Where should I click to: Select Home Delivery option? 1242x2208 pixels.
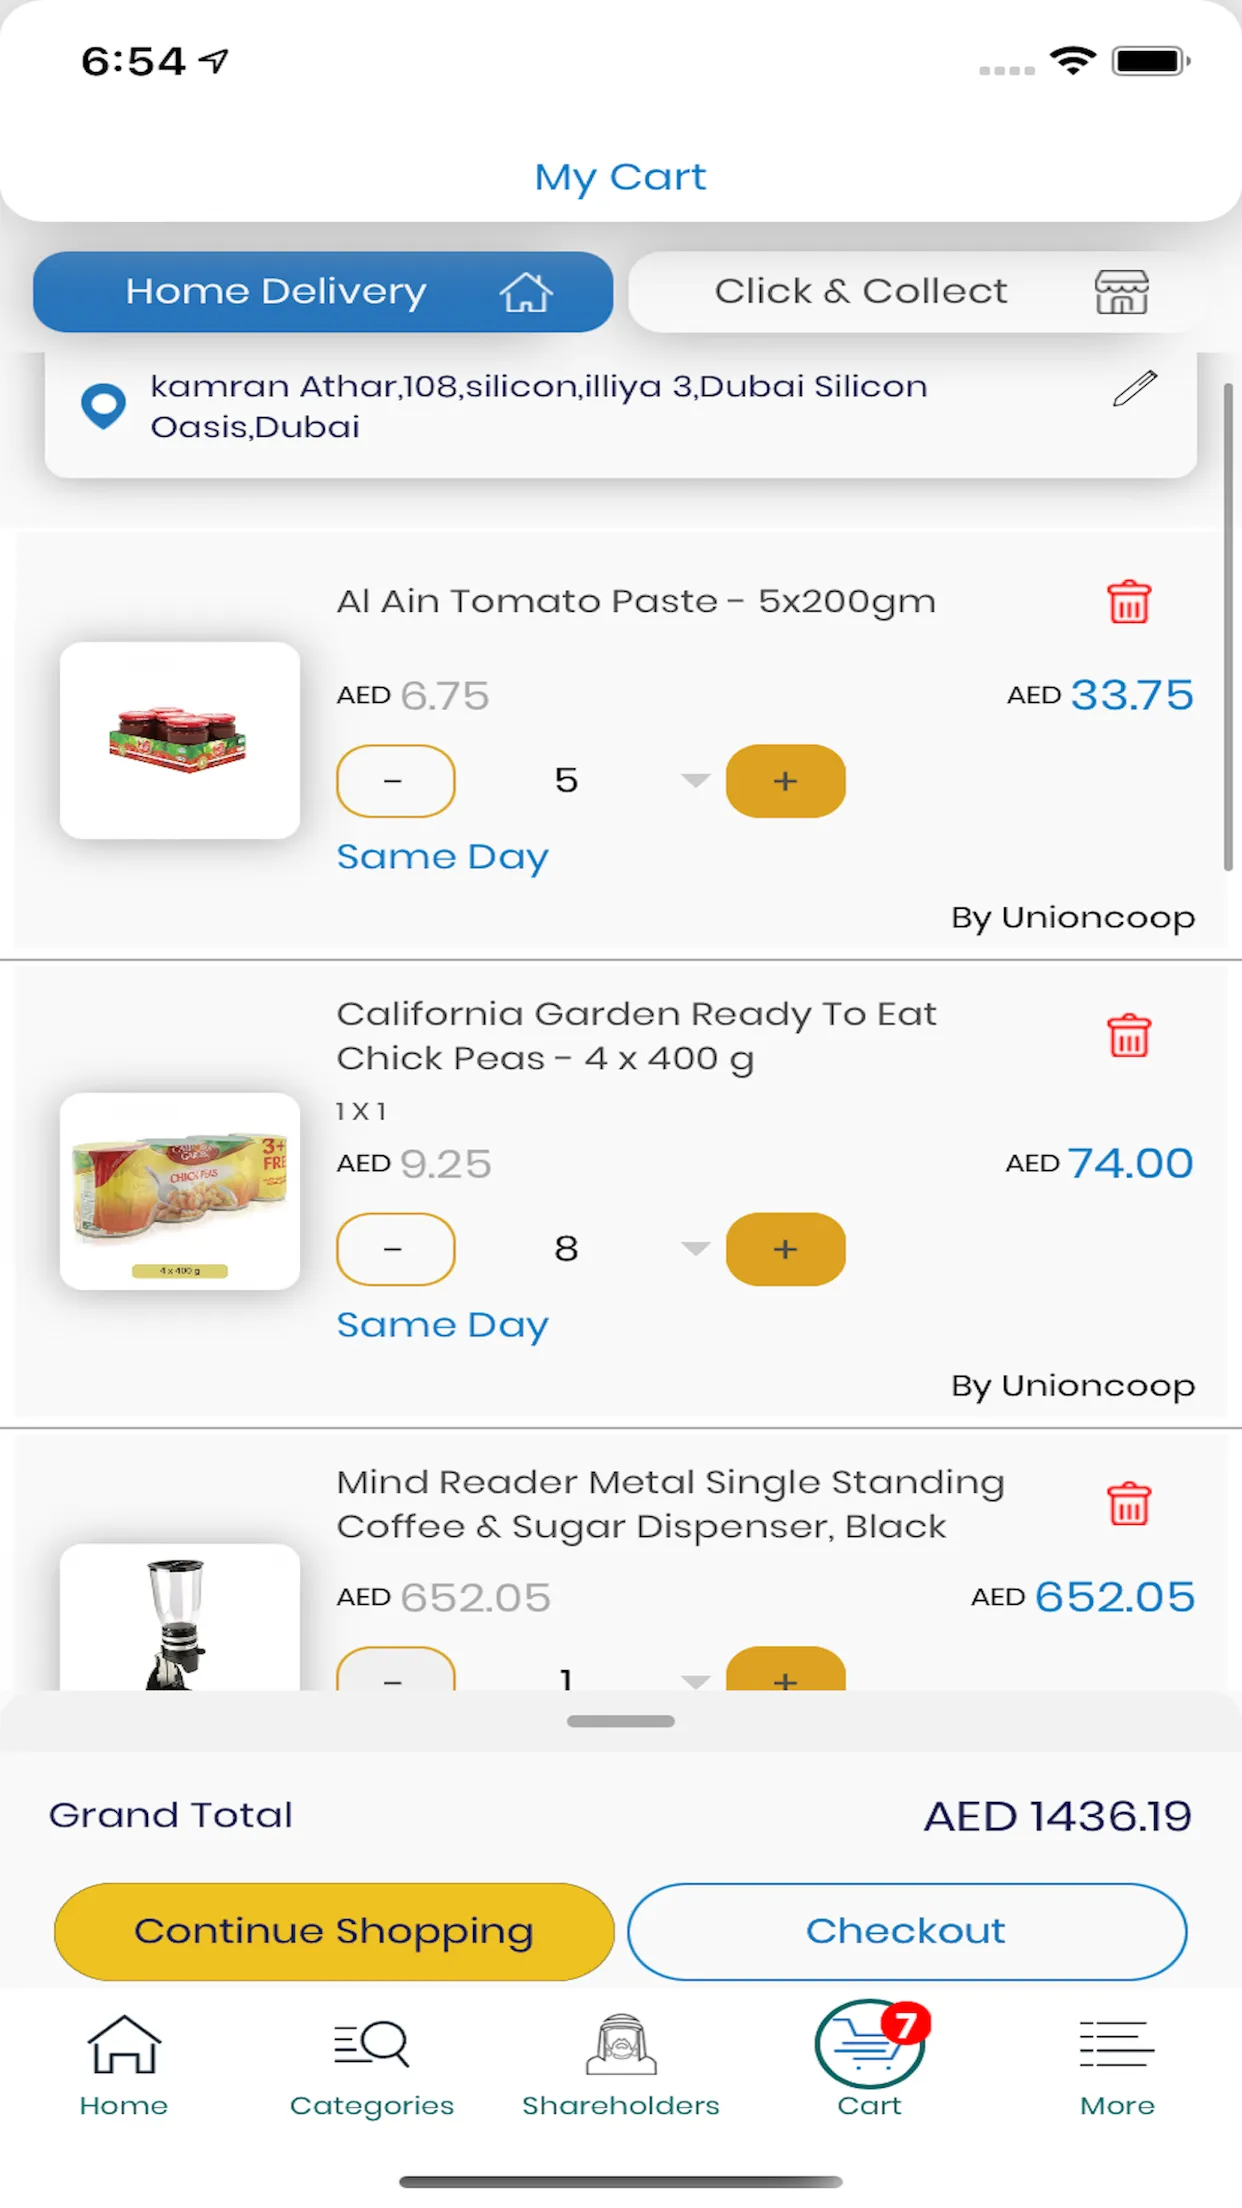[322, 292]
